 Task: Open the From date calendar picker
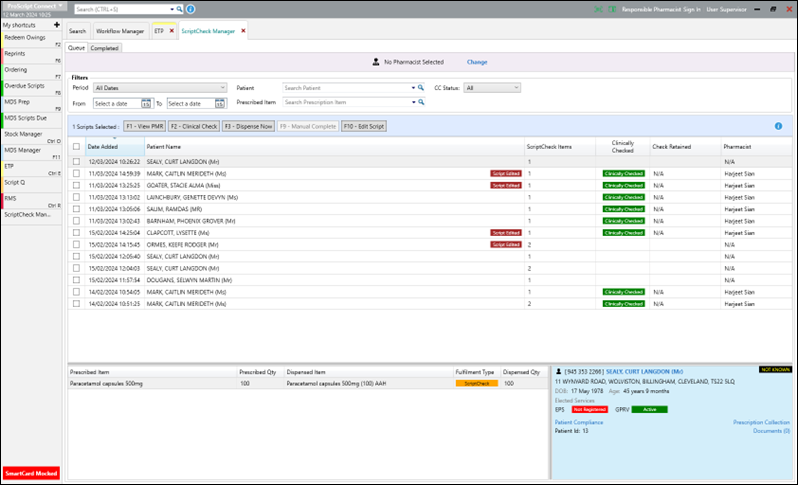(146, 103)
